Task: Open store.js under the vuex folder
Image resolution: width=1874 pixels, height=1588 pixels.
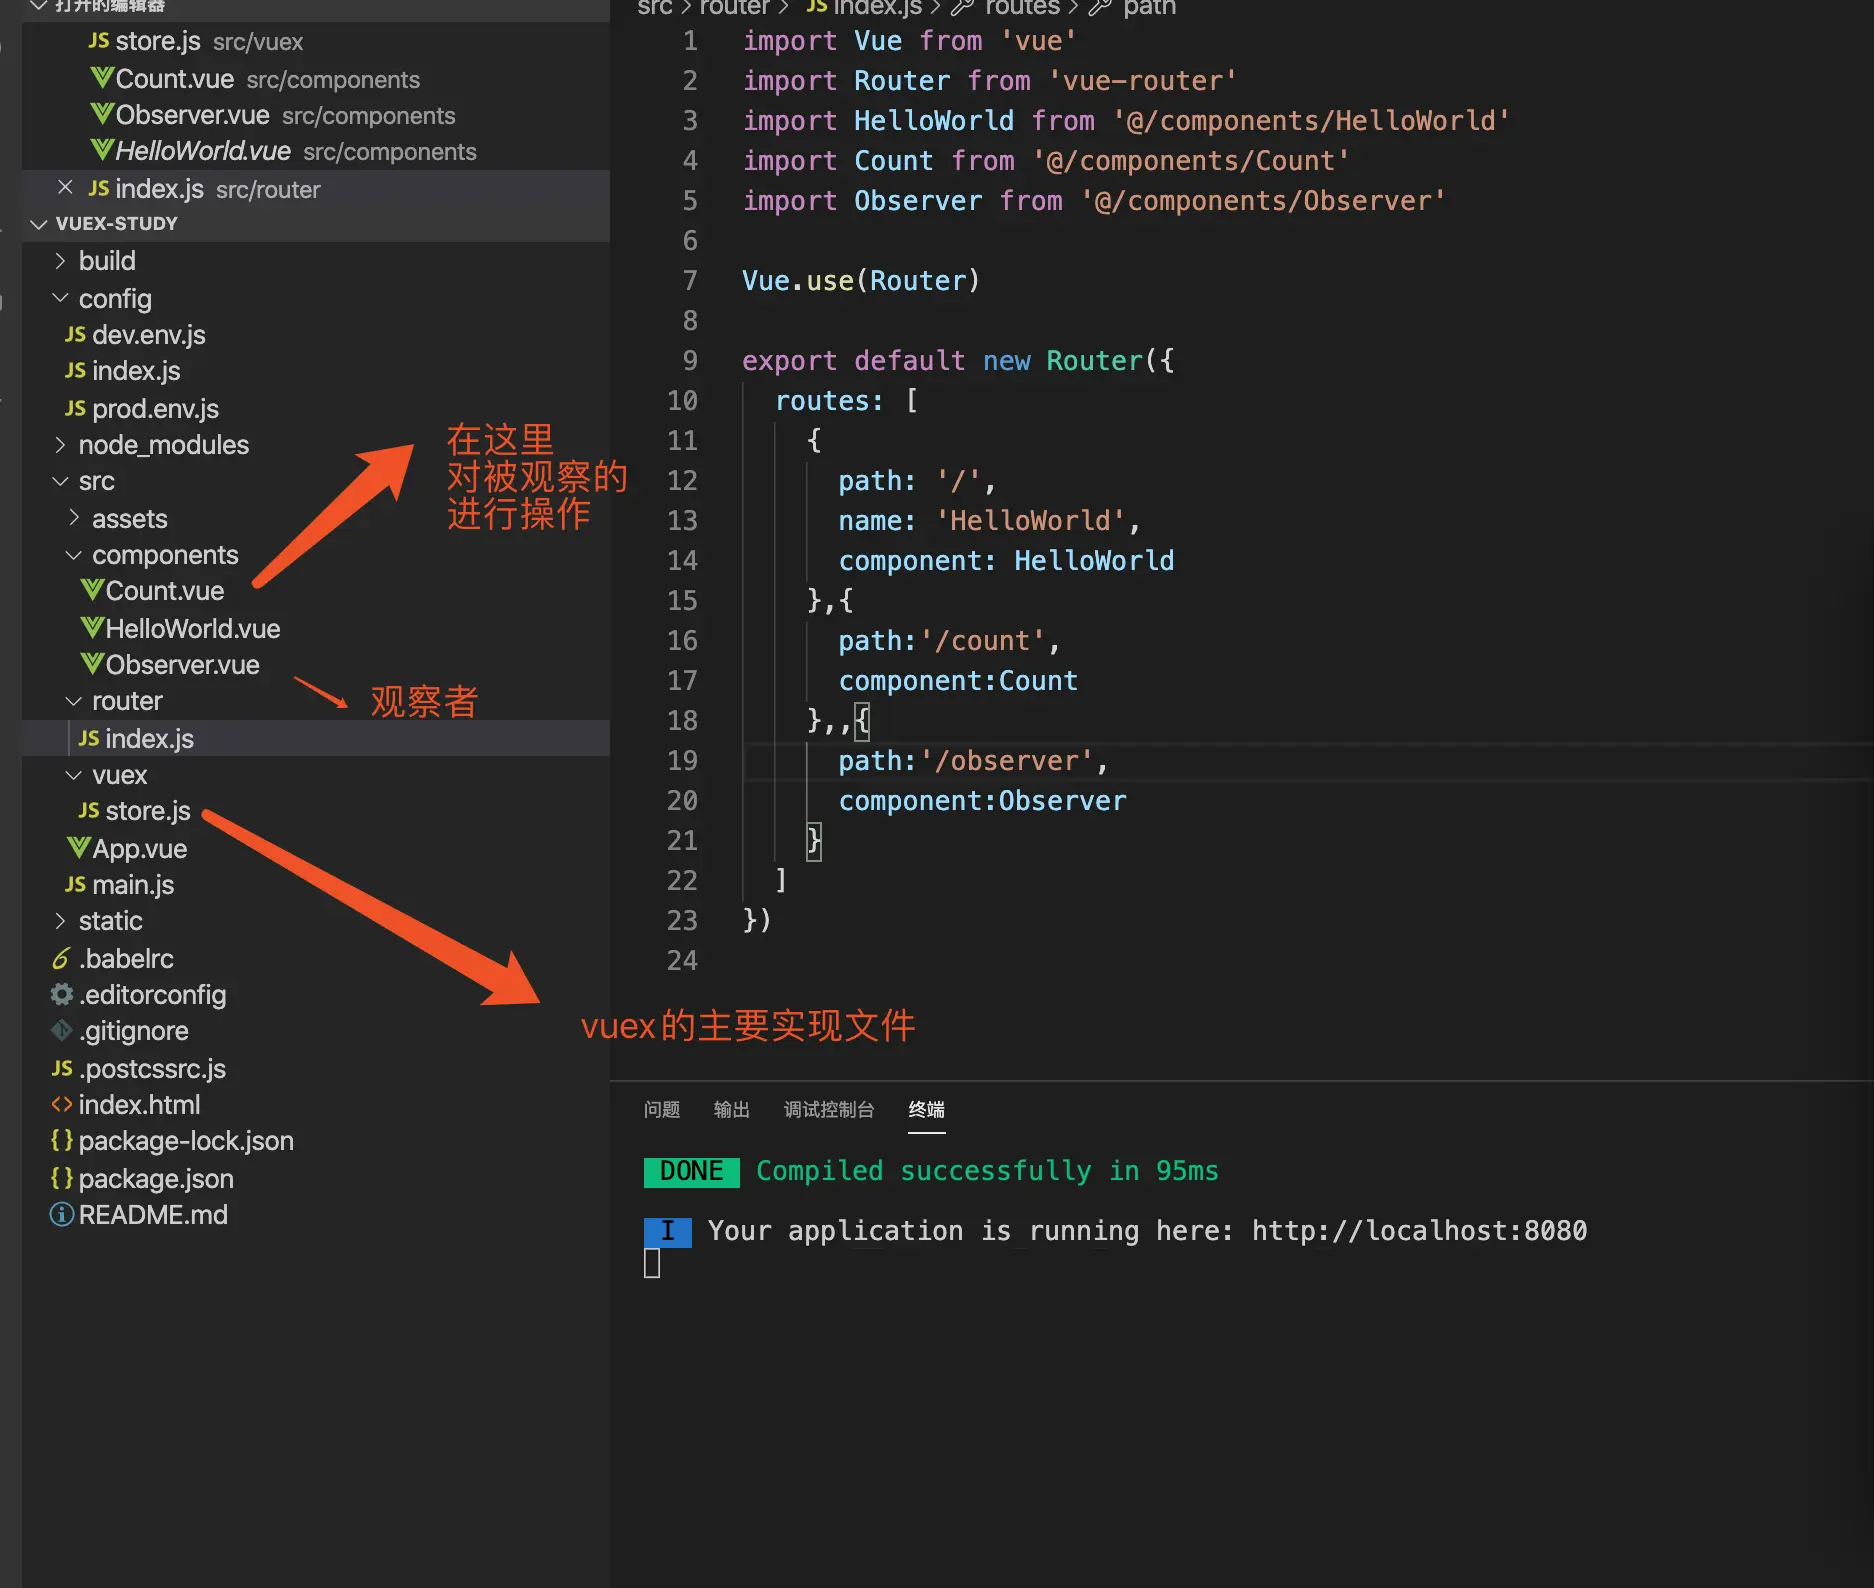Action: [148, 811]
